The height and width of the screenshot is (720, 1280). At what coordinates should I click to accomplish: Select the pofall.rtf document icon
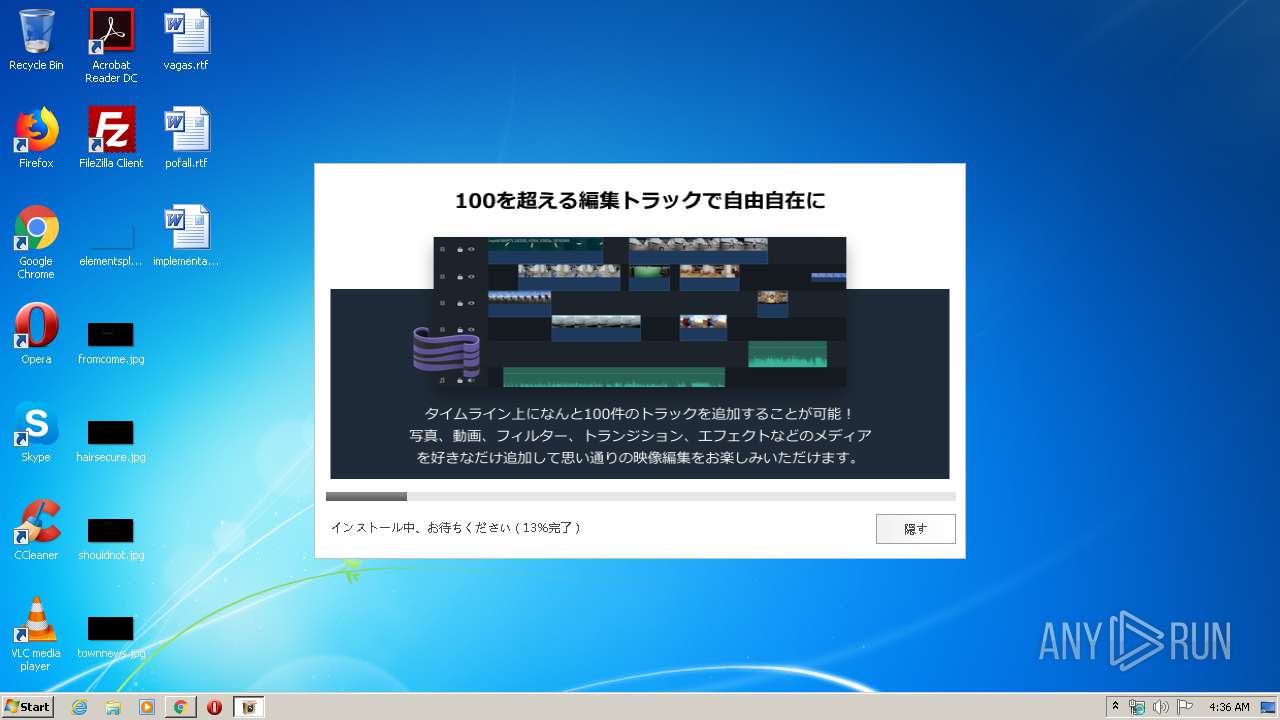[x=186, y=138]
